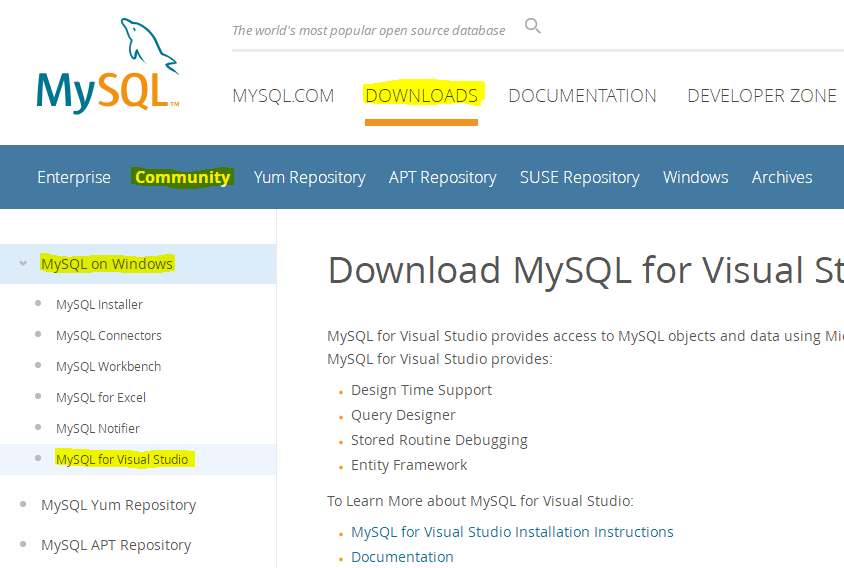
Task: Select Community in the blue bar
Action: [182, 177]
